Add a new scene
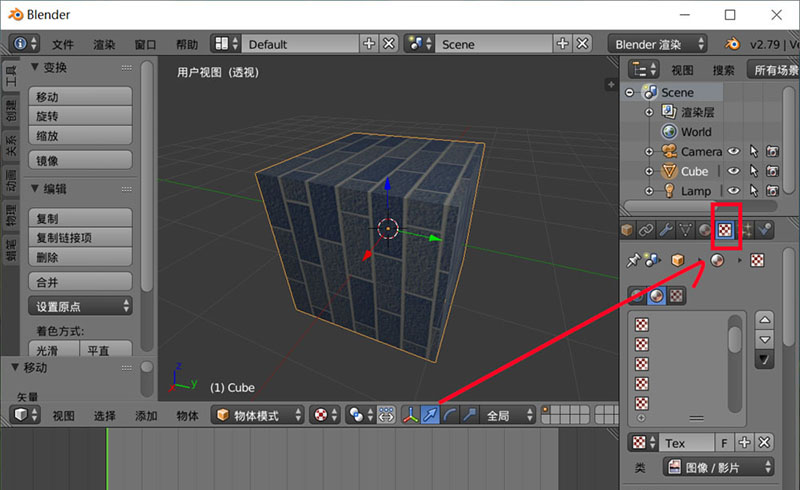The height and width of the screenshot is (490, 800). [563, 44]
